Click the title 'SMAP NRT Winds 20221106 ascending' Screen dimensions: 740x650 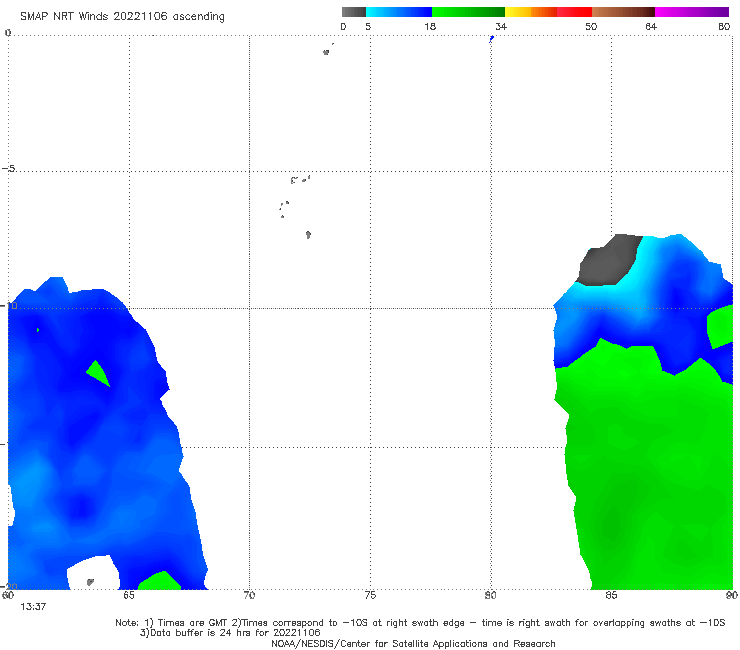click(122, 16)
